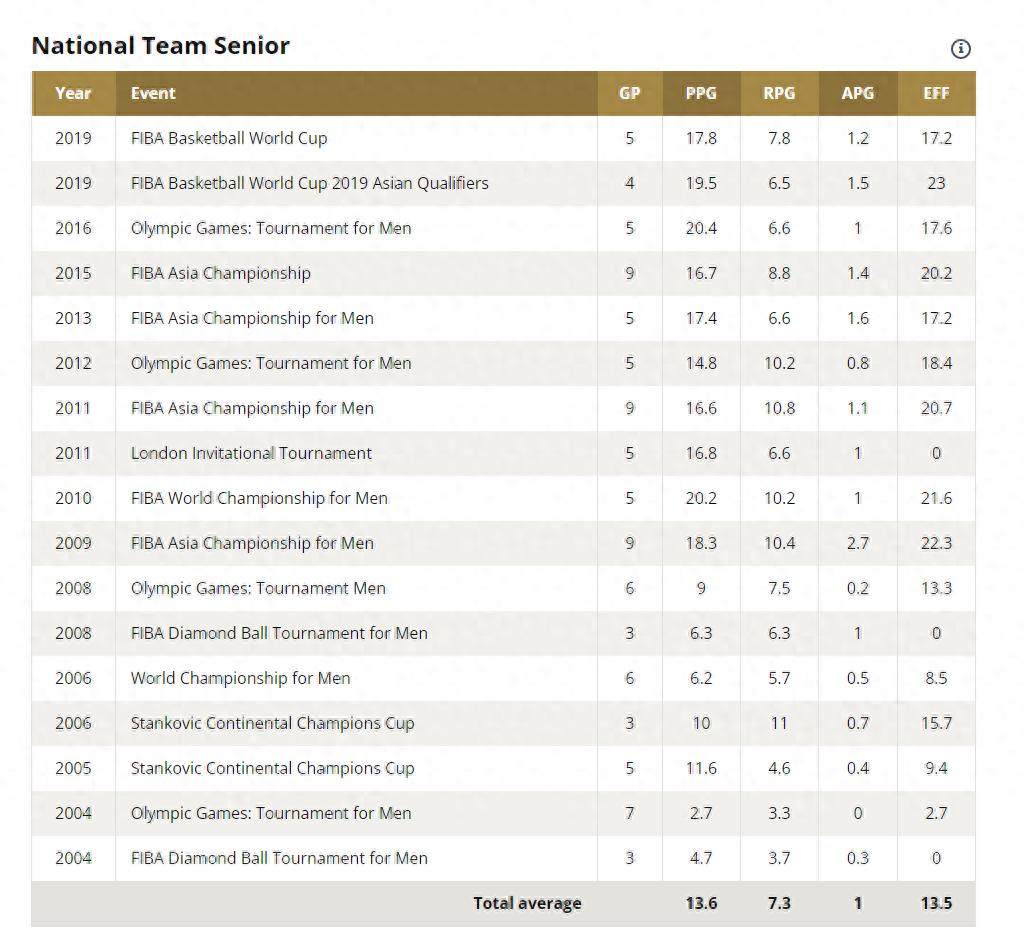Select the 2006 World Championship for Men row
The height and width of the screenshot is (942, 1025).
click(x=241, y=678)
